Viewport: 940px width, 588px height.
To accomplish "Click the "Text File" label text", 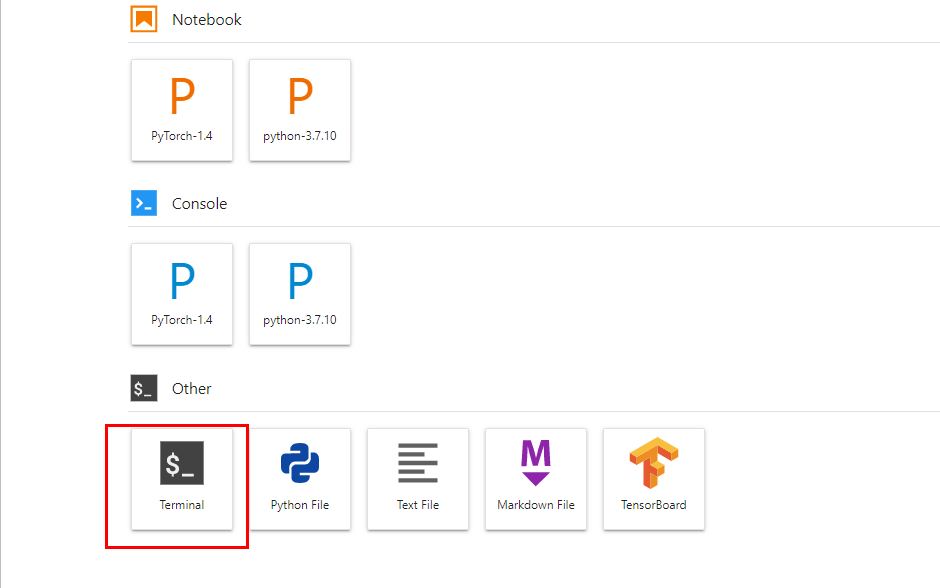I will pyautogui.click(x=418, y=505).
